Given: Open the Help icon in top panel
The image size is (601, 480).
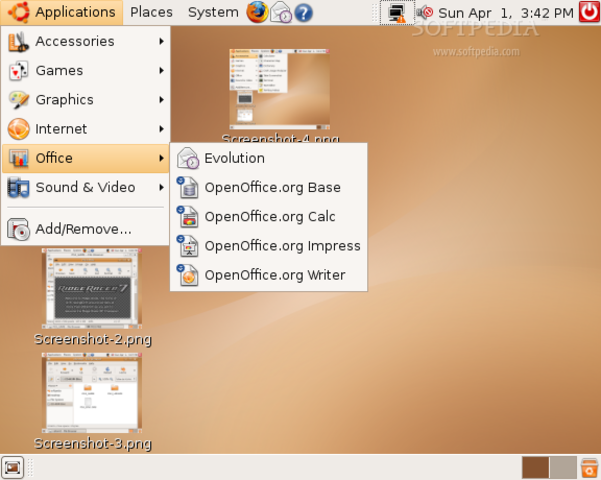Looking at the screenshot, I should pyautogui.click(x=303, y=13).
